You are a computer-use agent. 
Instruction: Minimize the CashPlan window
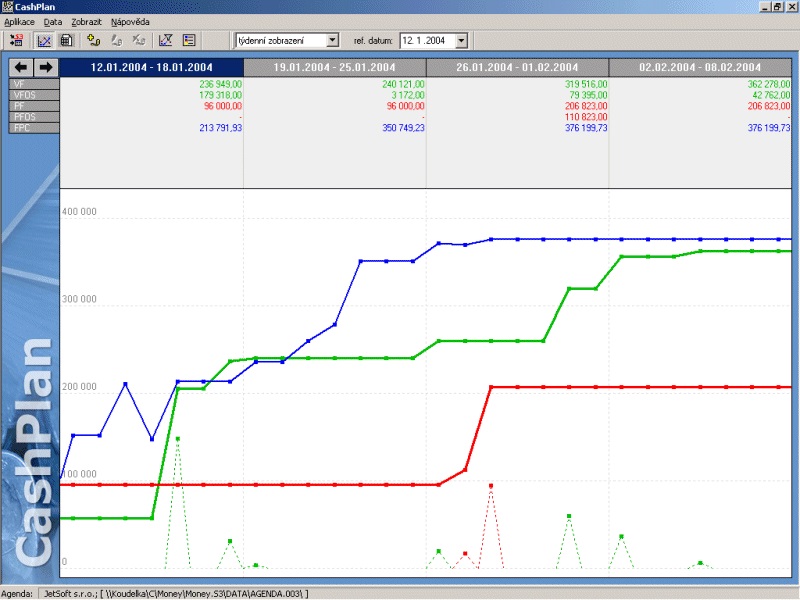(765, 7)
